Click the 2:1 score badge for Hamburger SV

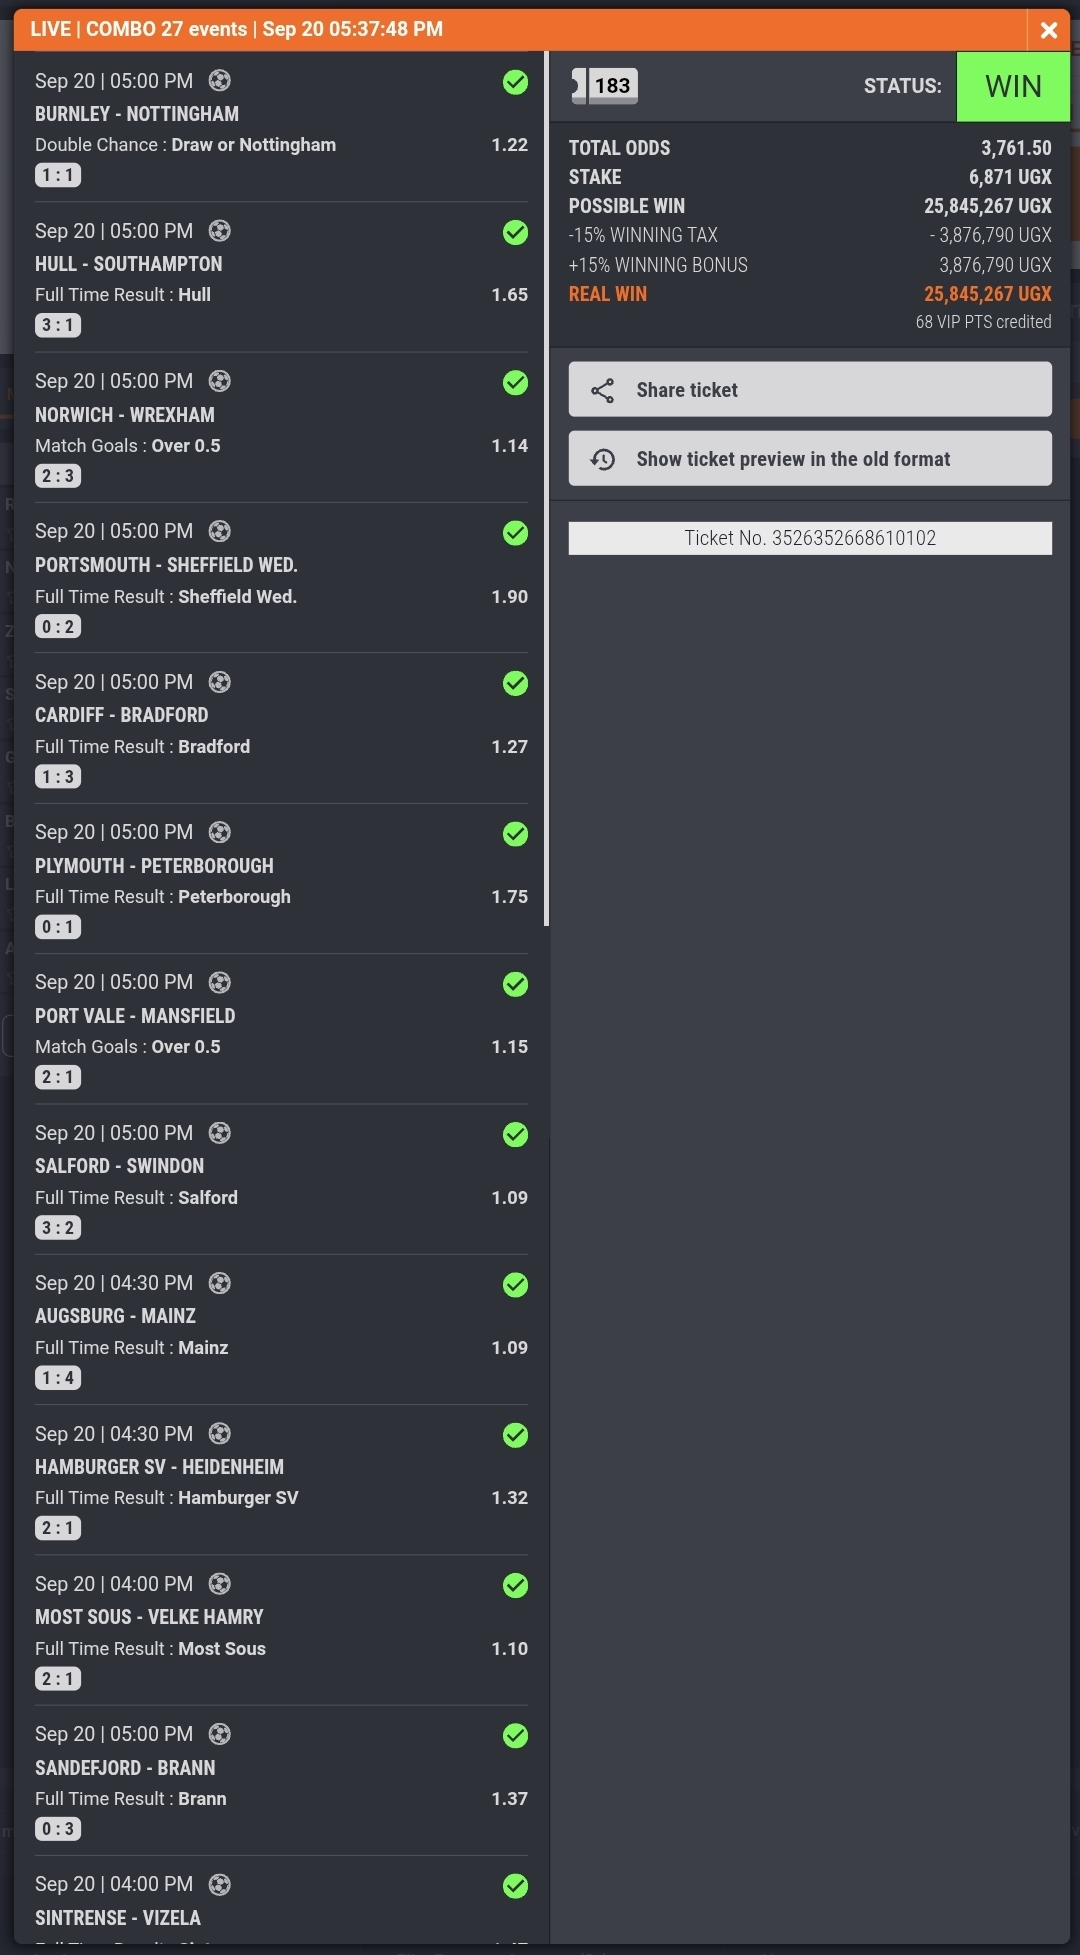(x=58, y=1528)
